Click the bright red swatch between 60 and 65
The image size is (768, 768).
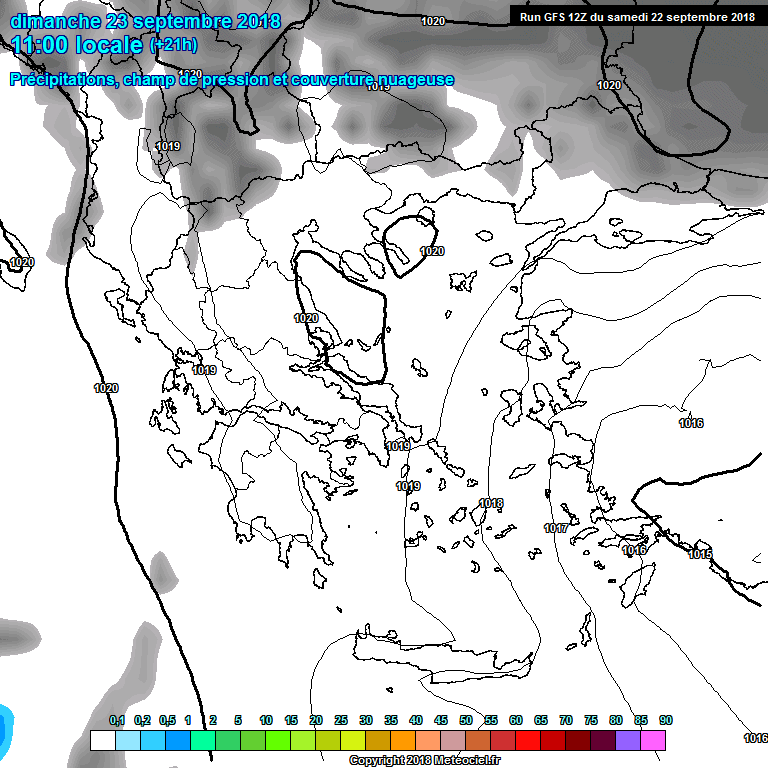(x=528, y=740)
